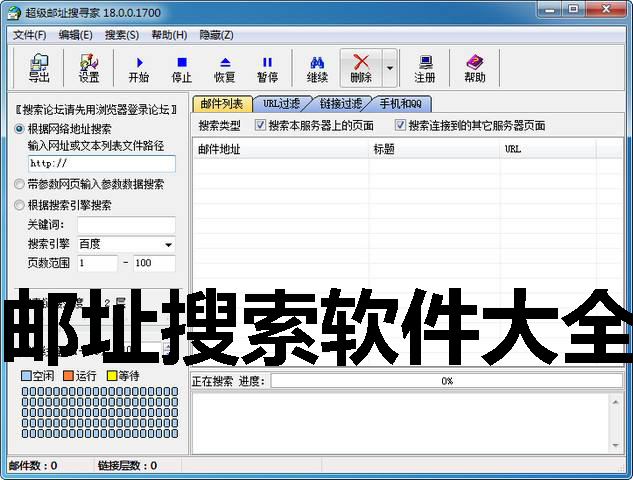Click 邮件数：0 in status bar
Screen dimensions: 633x480
33,466
